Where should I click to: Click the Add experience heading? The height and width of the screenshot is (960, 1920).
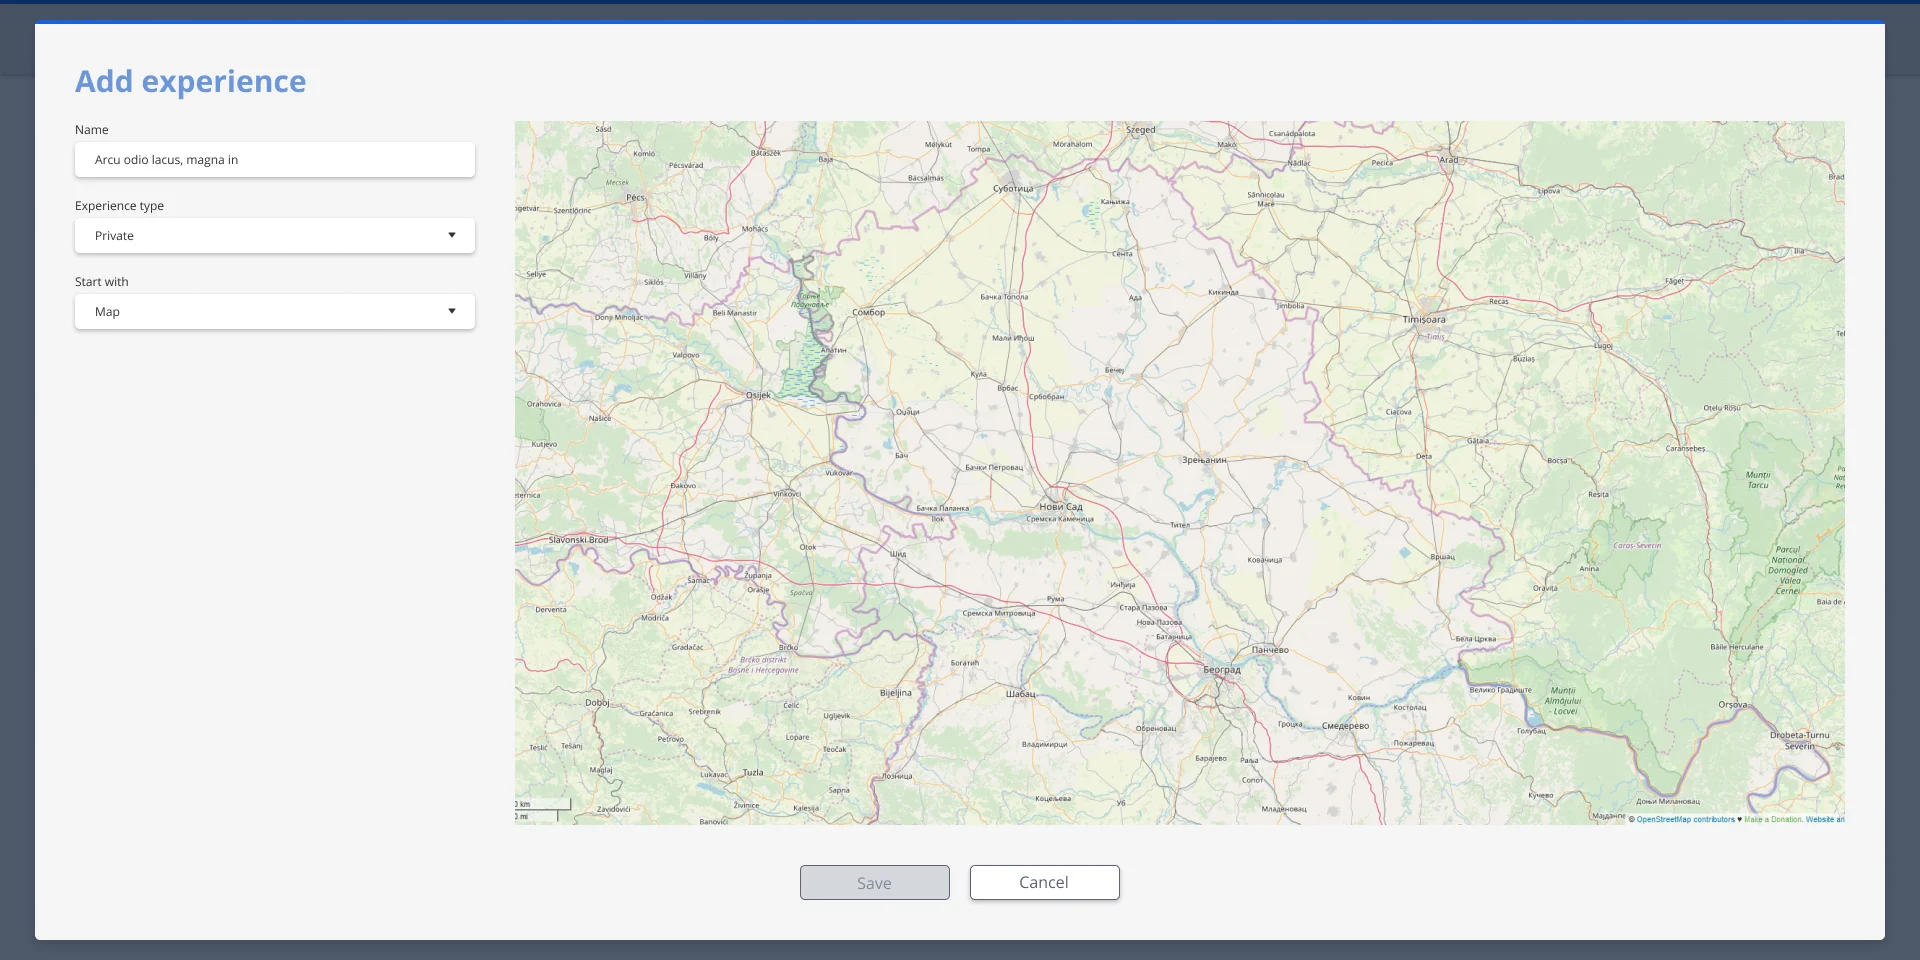tap(191, 81)
